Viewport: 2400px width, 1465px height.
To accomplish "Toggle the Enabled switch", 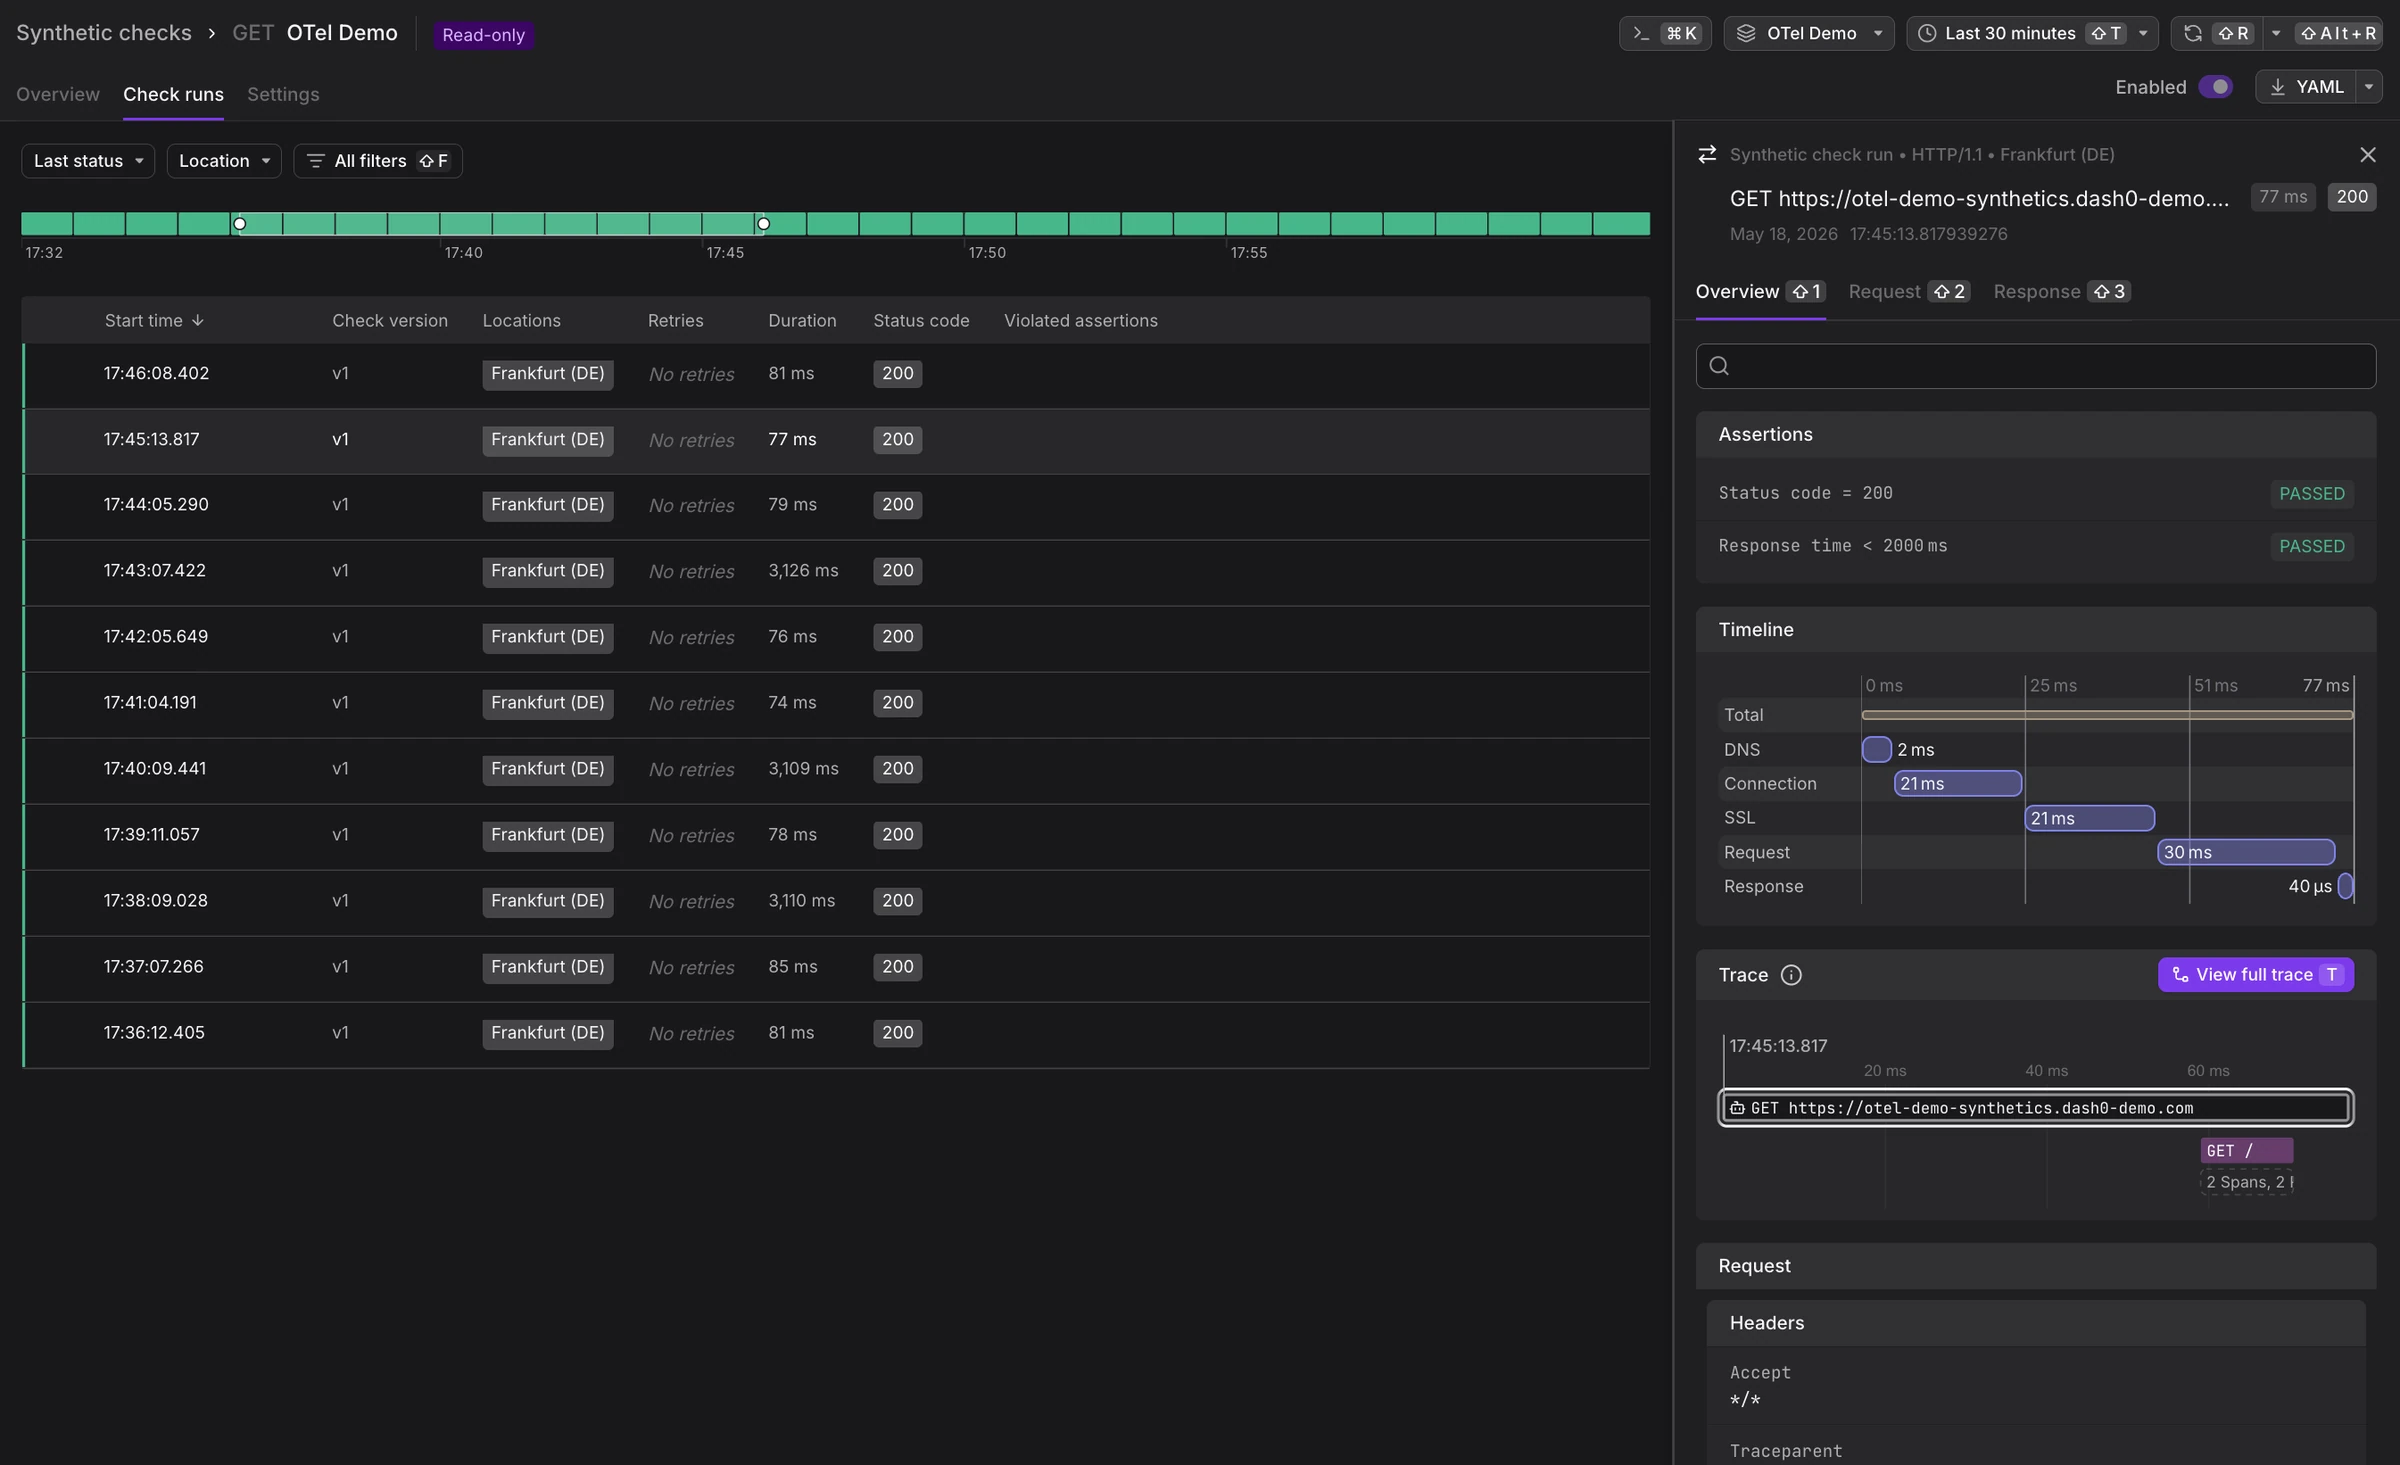I will click(2215, 87).
